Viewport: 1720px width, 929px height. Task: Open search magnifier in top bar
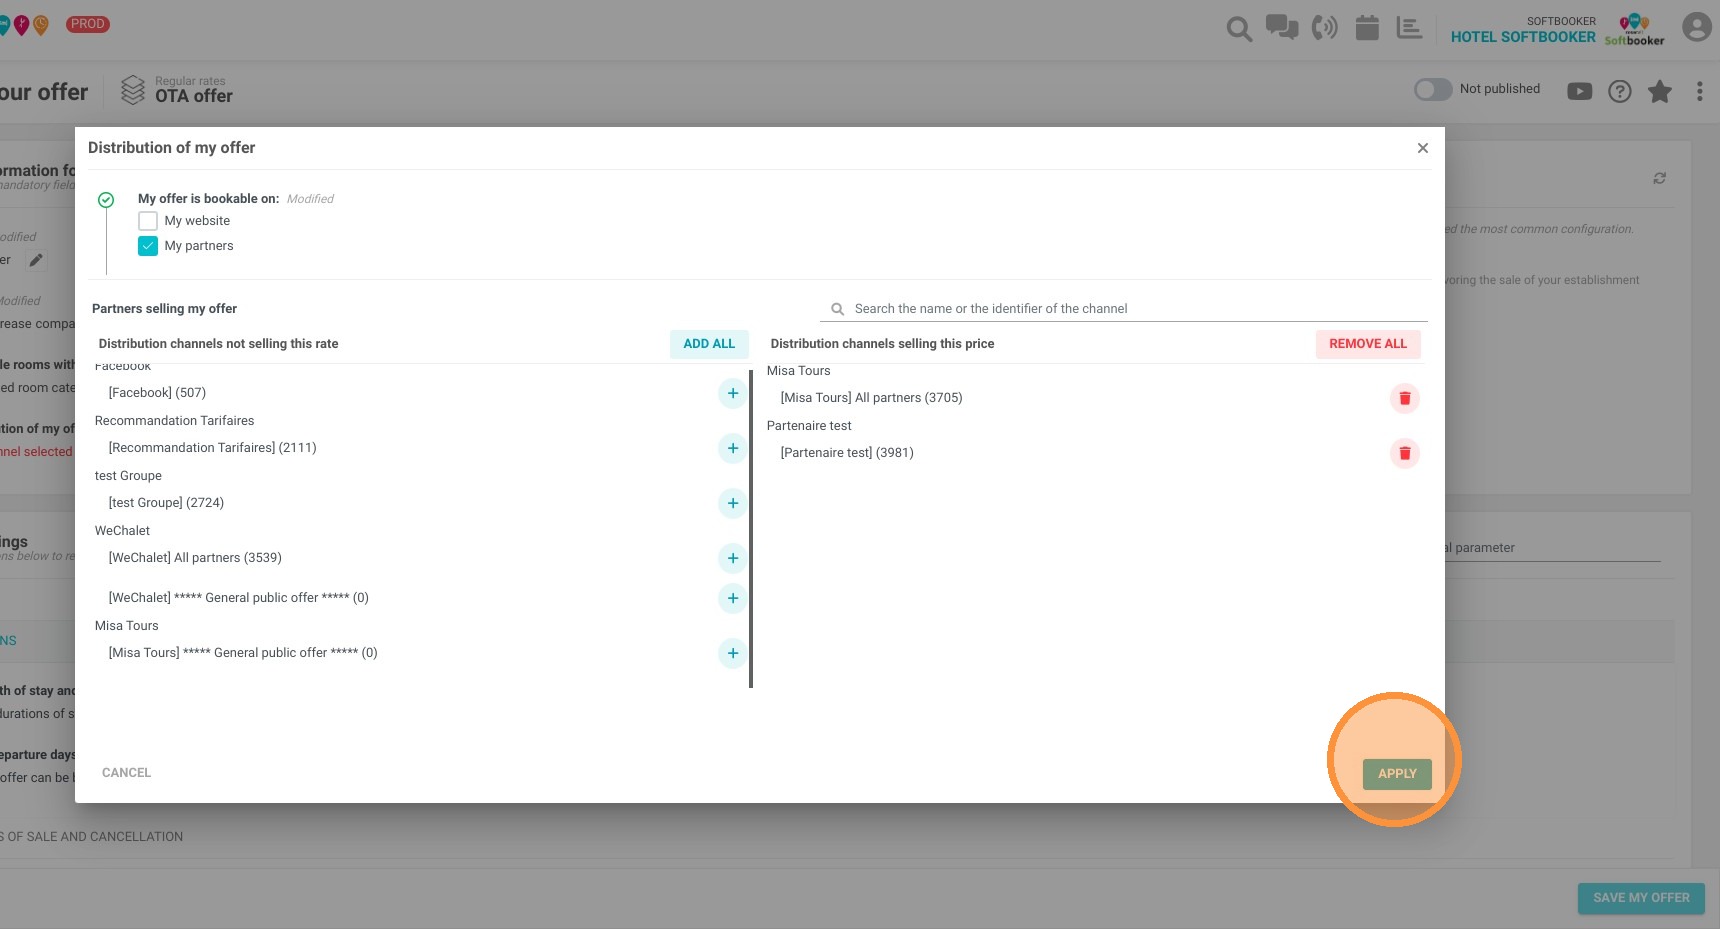[x=1239, y=29]
